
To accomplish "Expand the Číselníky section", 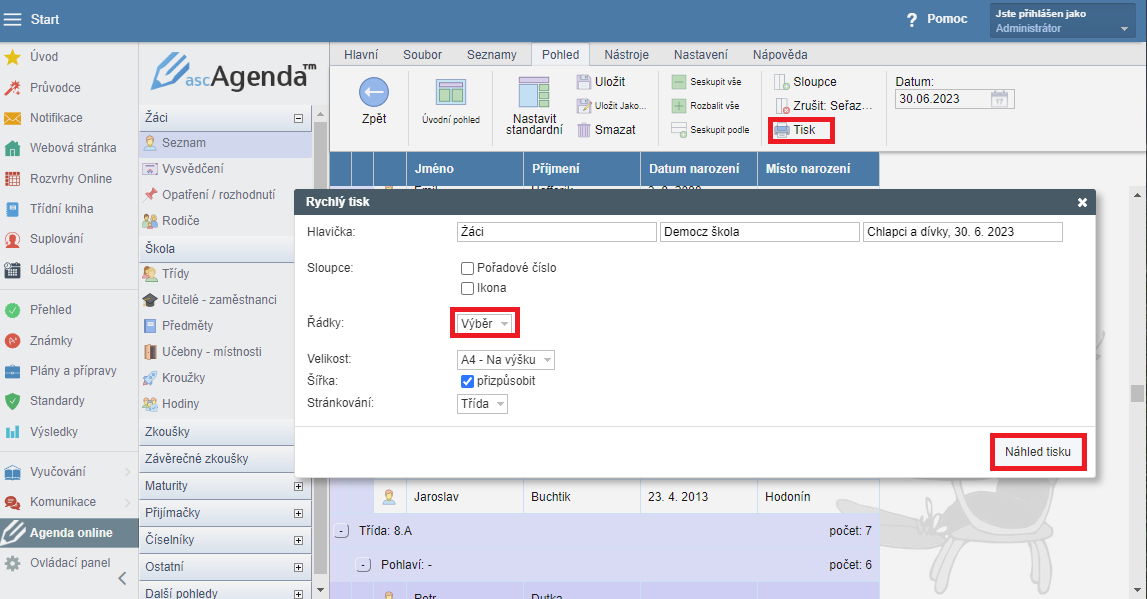I will point(298,540).
